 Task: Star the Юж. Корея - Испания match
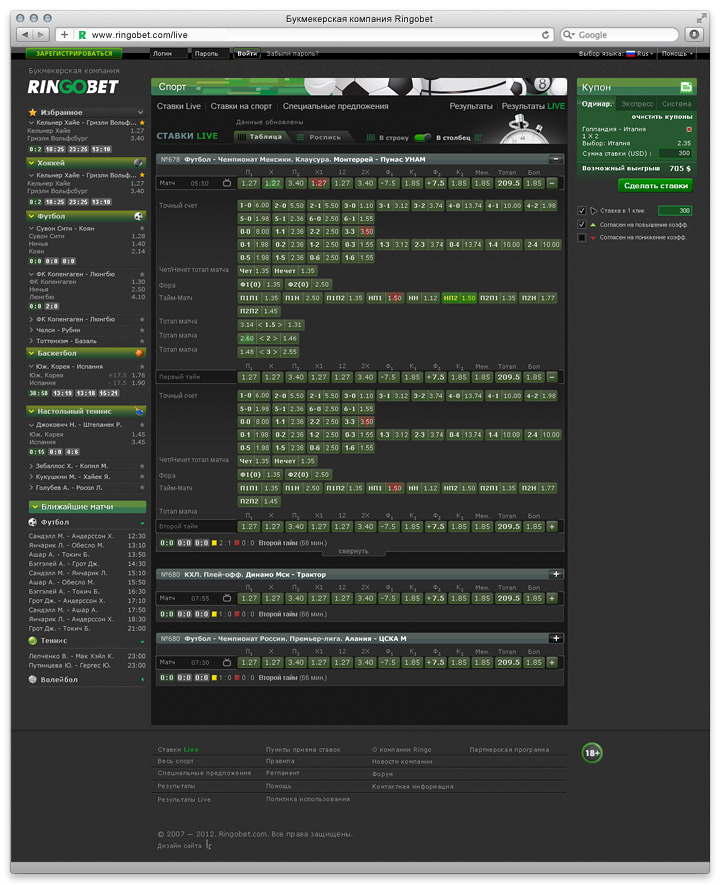pyautogui.click(x=142, y=366)
